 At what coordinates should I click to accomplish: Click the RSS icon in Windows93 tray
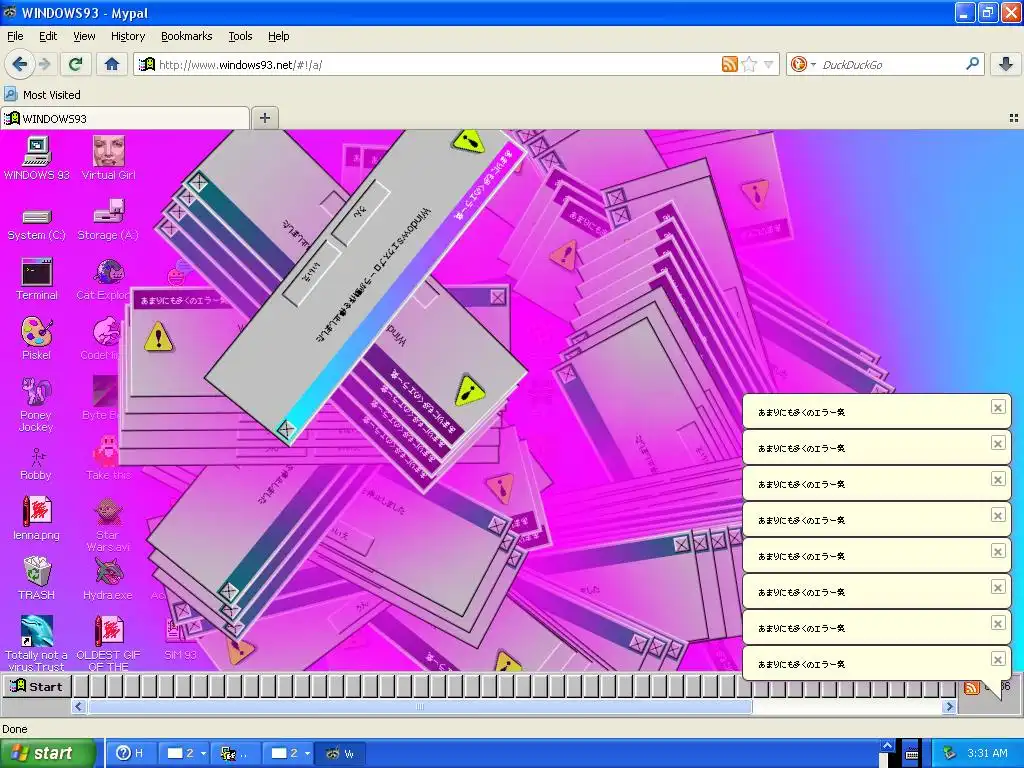click(x=971, y=688)
